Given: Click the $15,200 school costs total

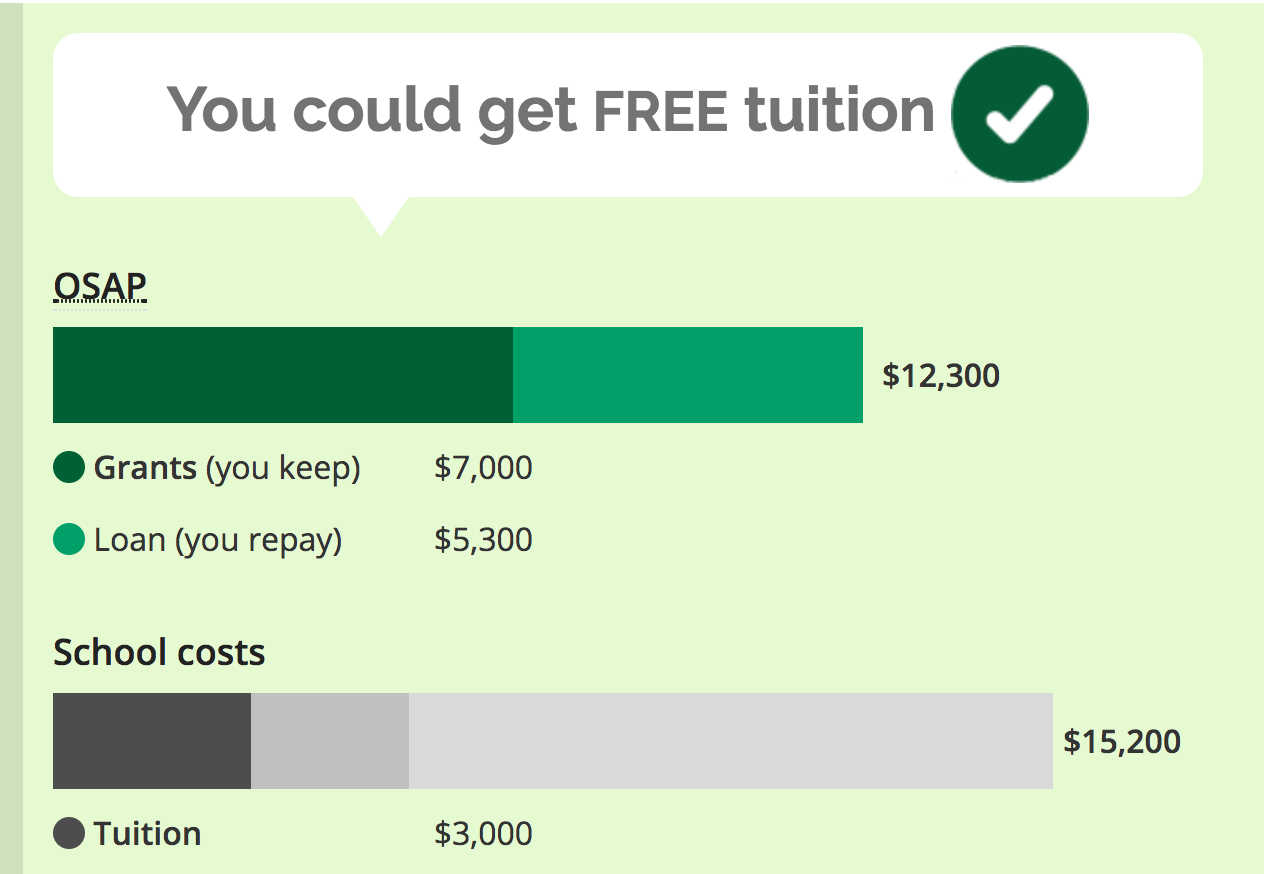Looking at the screenshot, I should [1122, 742].
